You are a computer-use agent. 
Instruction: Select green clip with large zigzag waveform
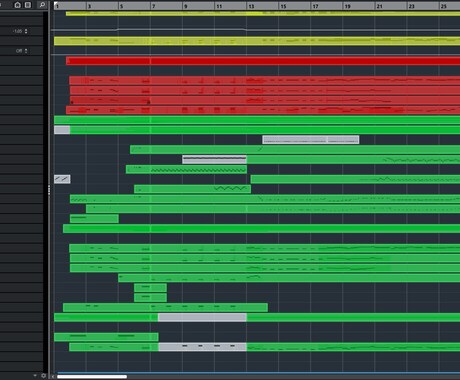(x=192, y=189)
